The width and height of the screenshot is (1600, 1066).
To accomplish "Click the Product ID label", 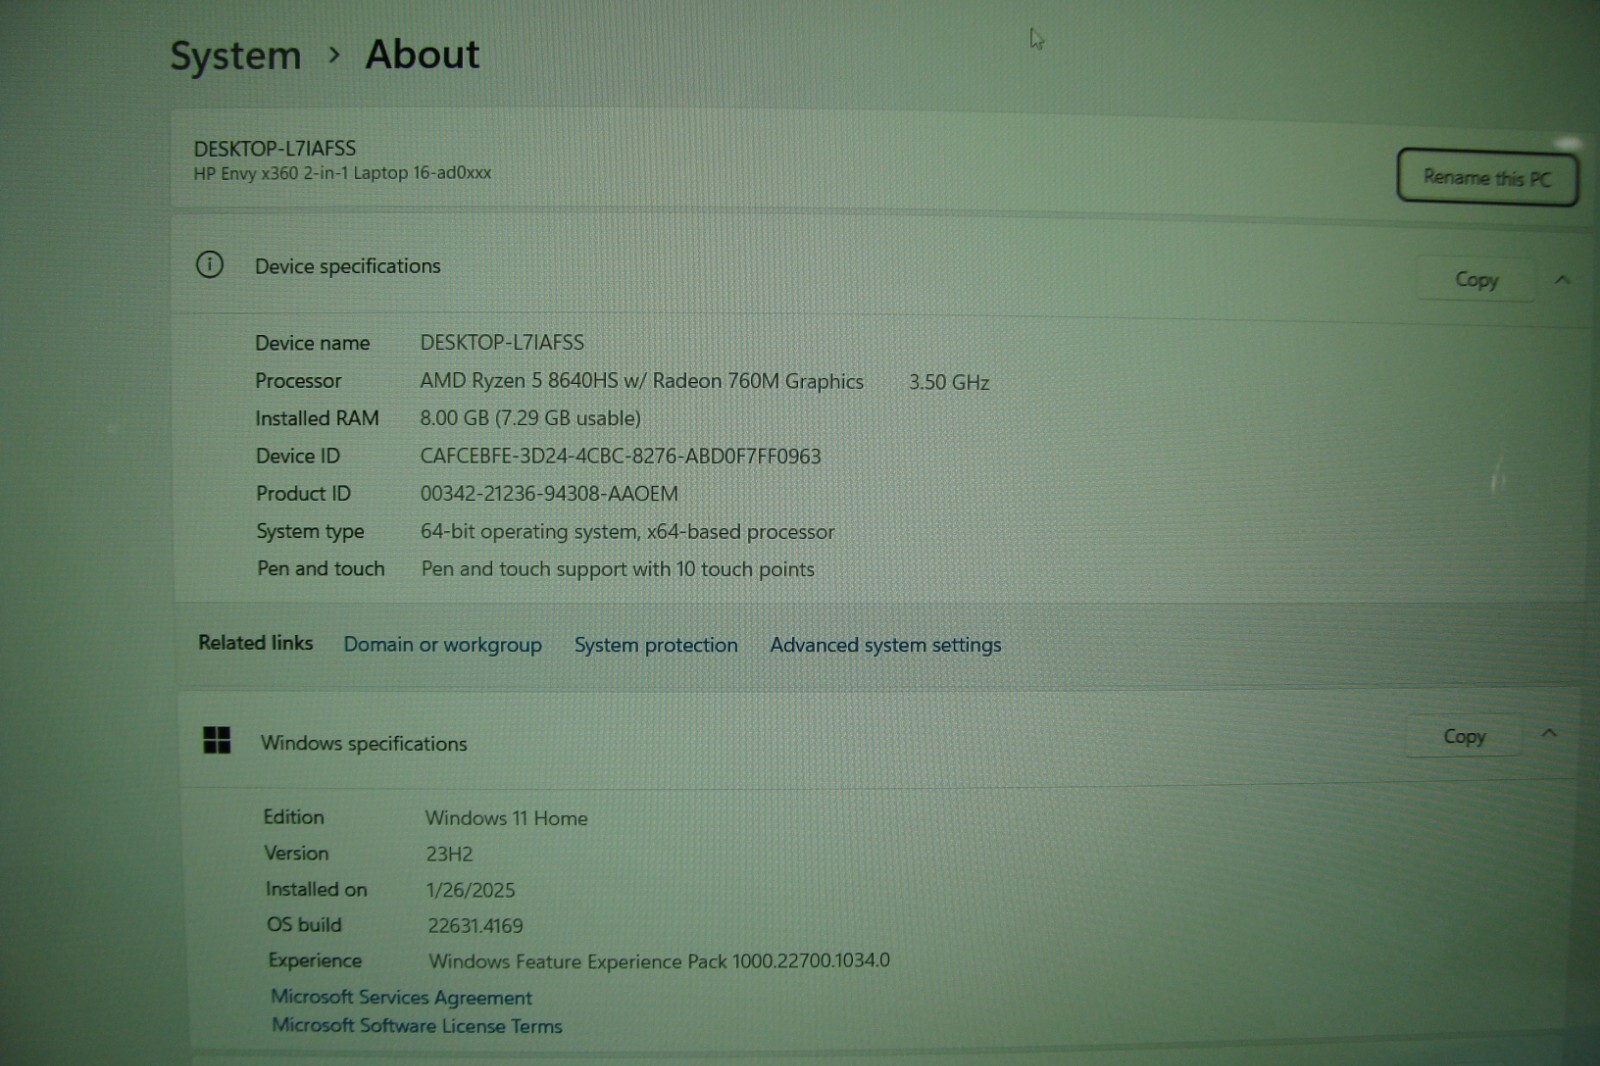I will point(303,493).
